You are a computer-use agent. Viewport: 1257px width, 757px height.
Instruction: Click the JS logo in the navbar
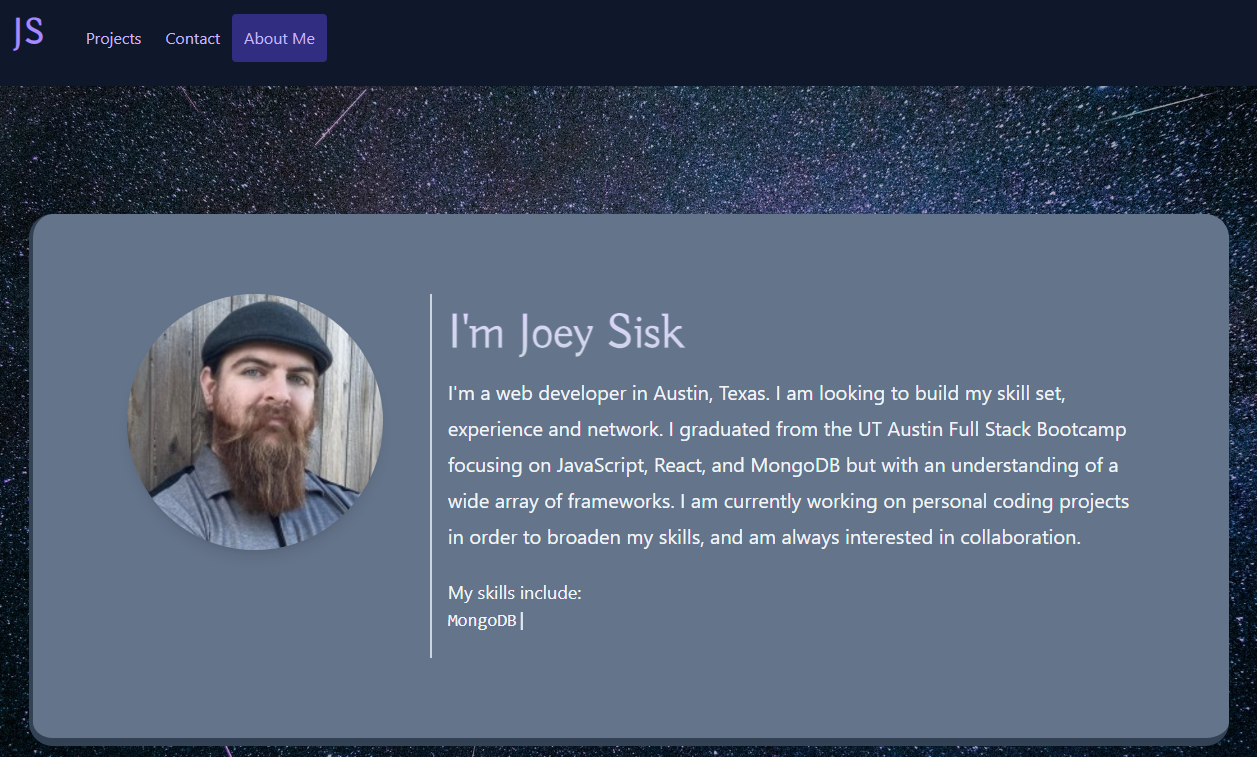coord(28,32)
